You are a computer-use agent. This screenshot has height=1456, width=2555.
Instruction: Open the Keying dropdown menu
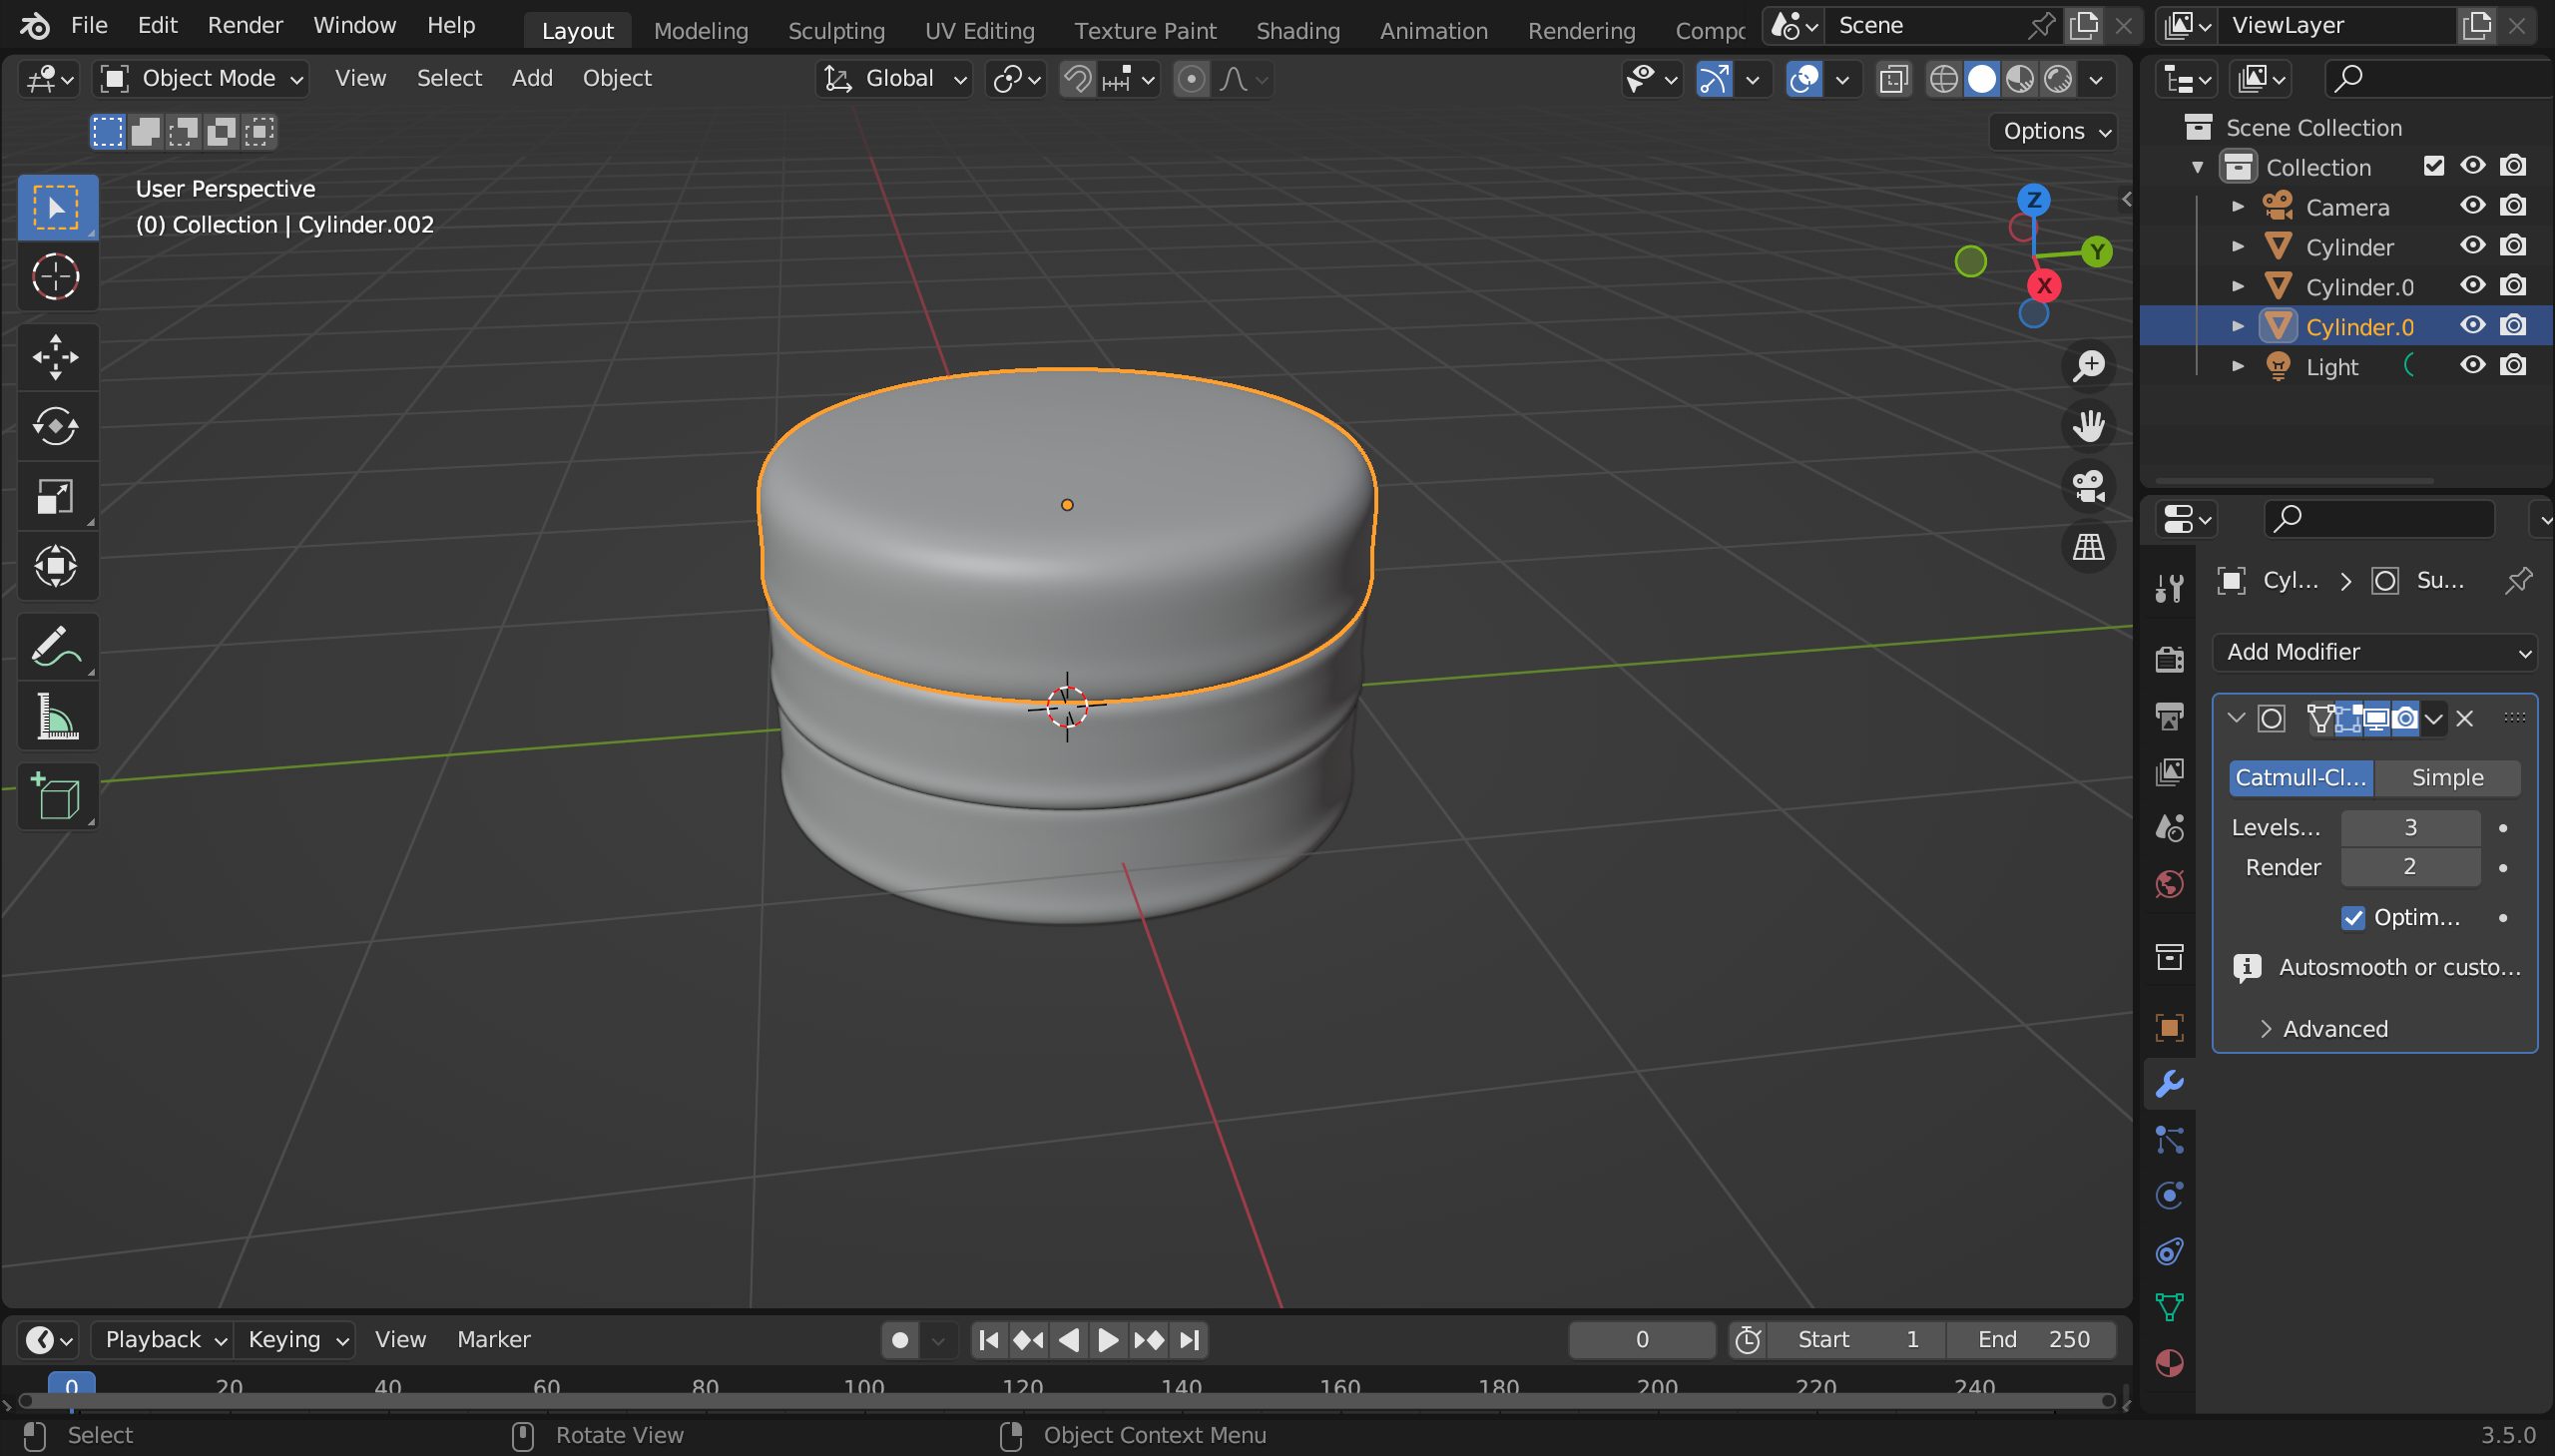click(296, 1340)
